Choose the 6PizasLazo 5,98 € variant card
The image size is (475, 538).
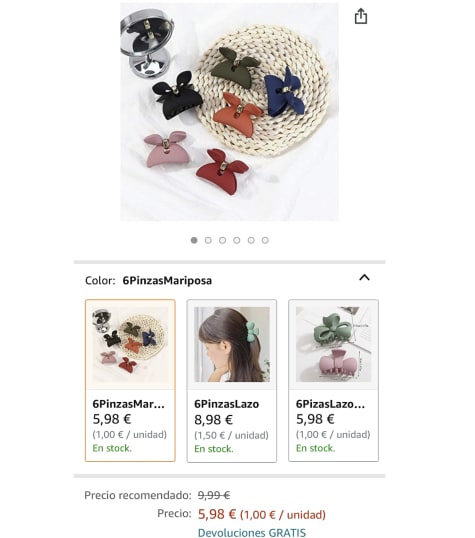click(x=333, y=381)
